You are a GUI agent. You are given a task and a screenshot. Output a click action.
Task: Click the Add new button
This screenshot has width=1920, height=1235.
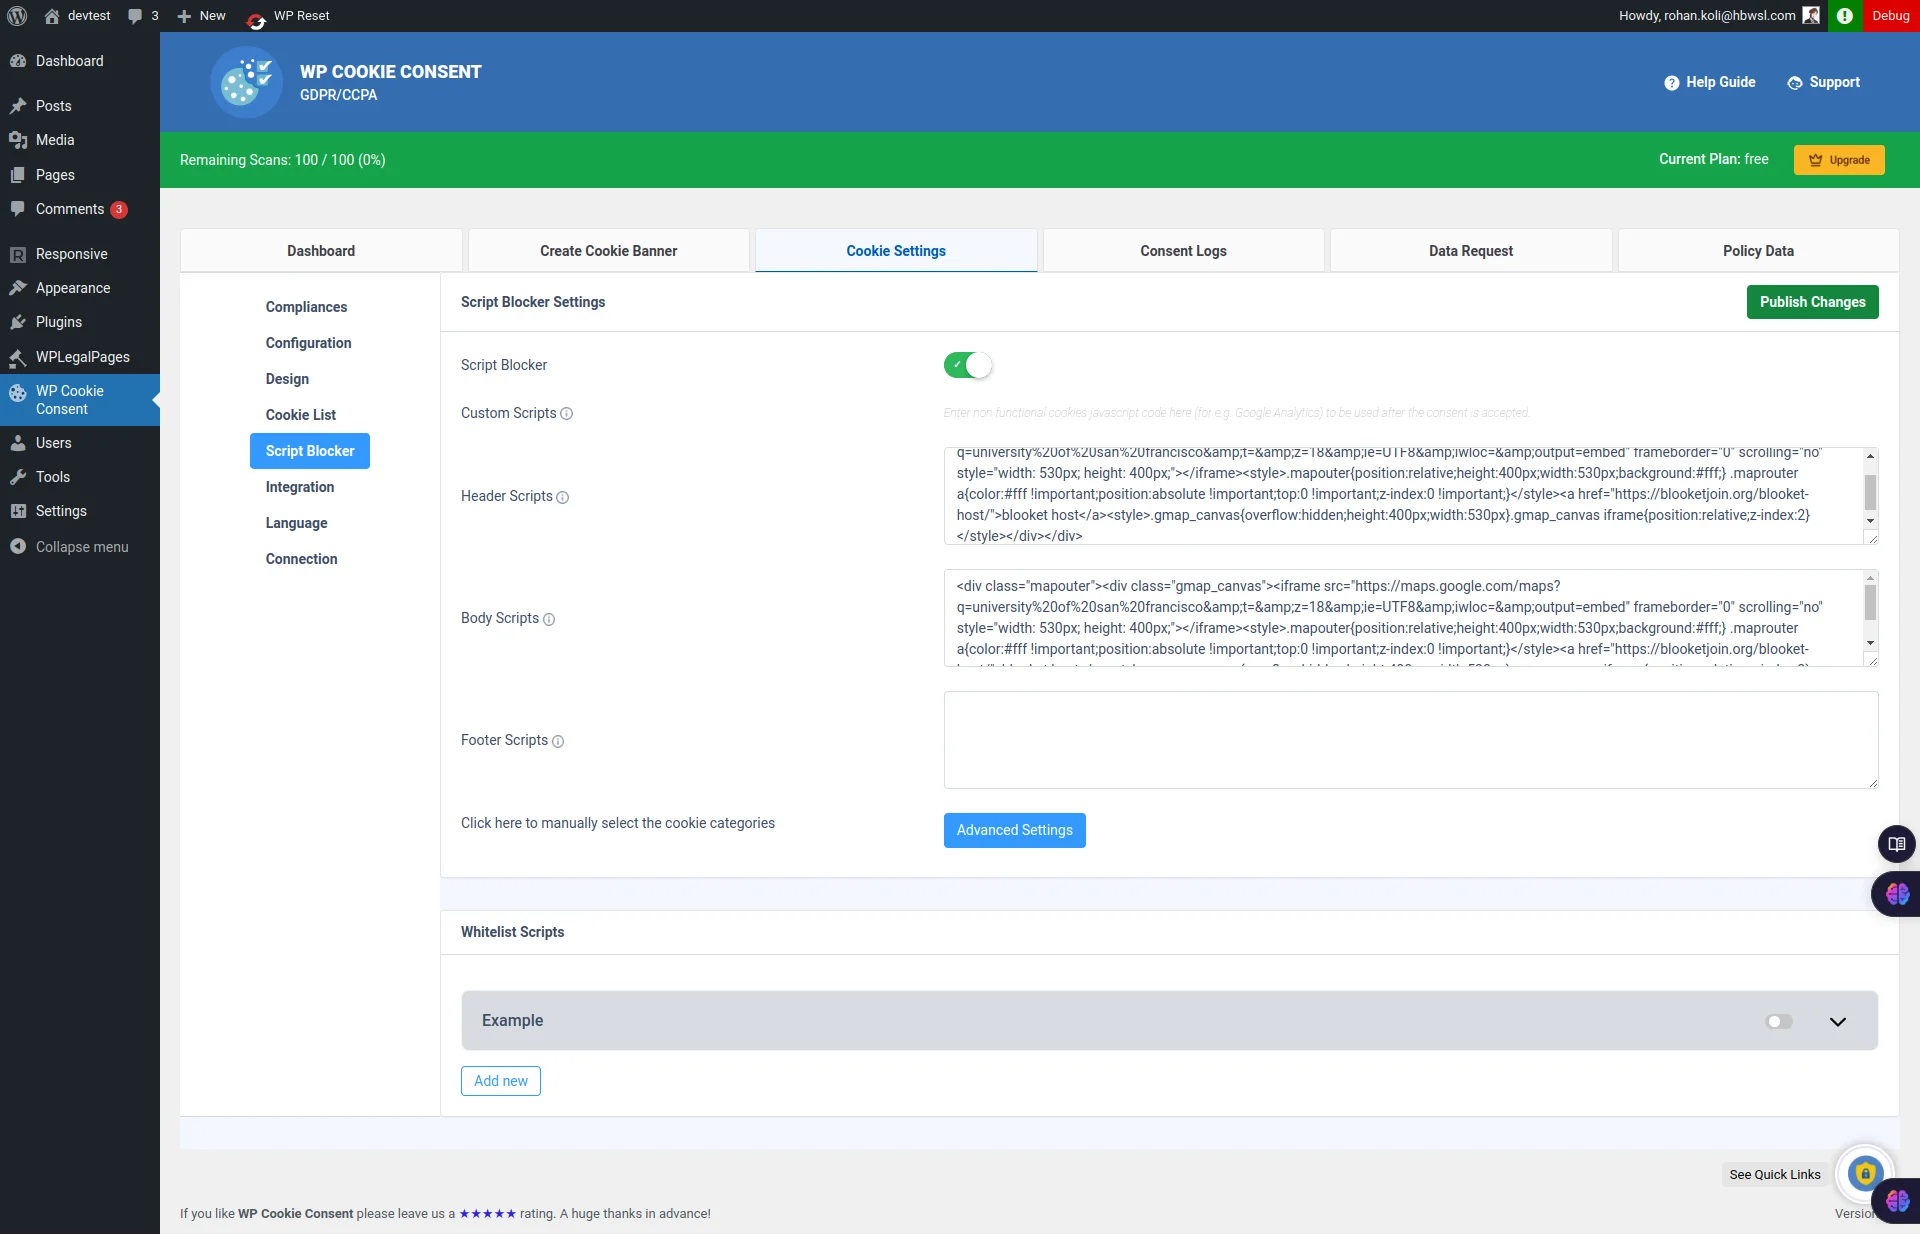click(501, 1081)
